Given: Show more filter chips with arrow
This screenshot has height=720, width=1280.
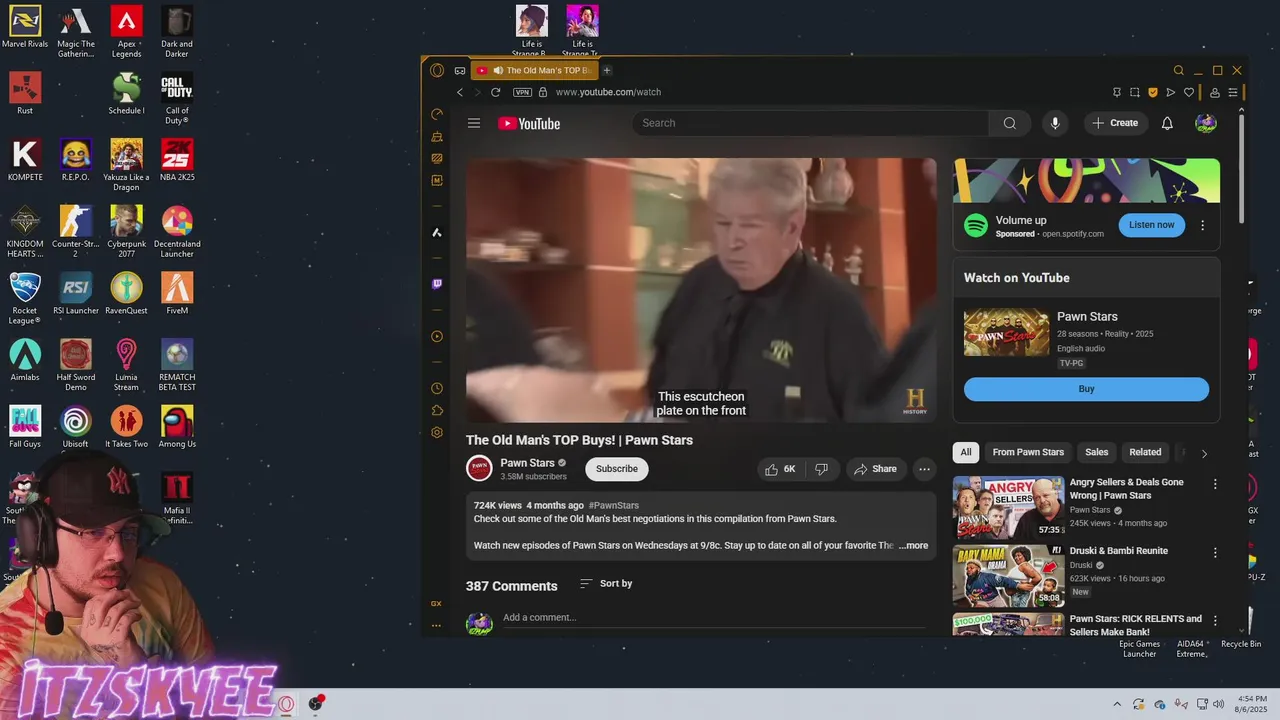Looking at the screenshot, I should tap(1204, 453).
